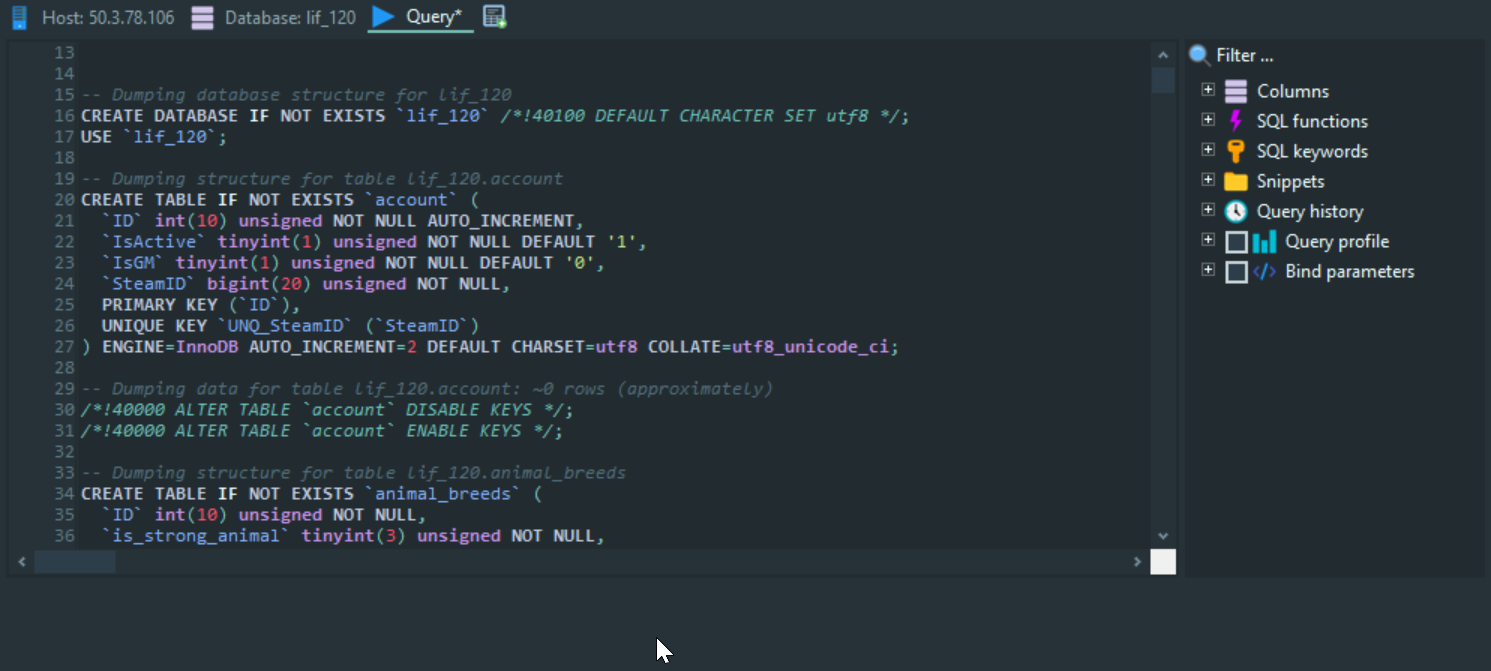Click the Query history clock icon
The height and width of the screenshot is (671, 1491).
tap(1236, 211)
